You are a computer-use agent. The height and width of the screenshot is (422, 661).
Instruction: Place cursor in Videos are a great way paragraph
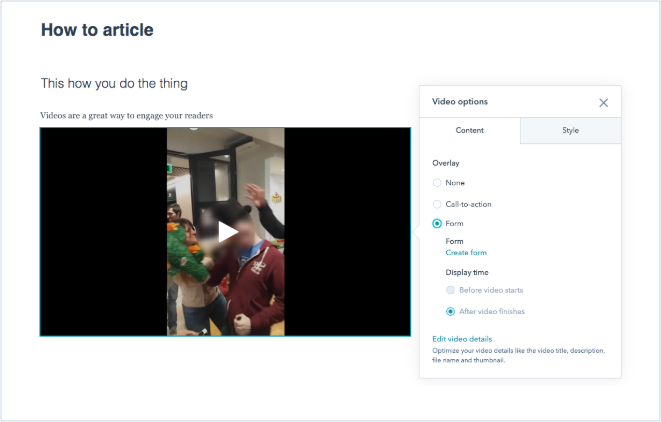click(126, 116)
